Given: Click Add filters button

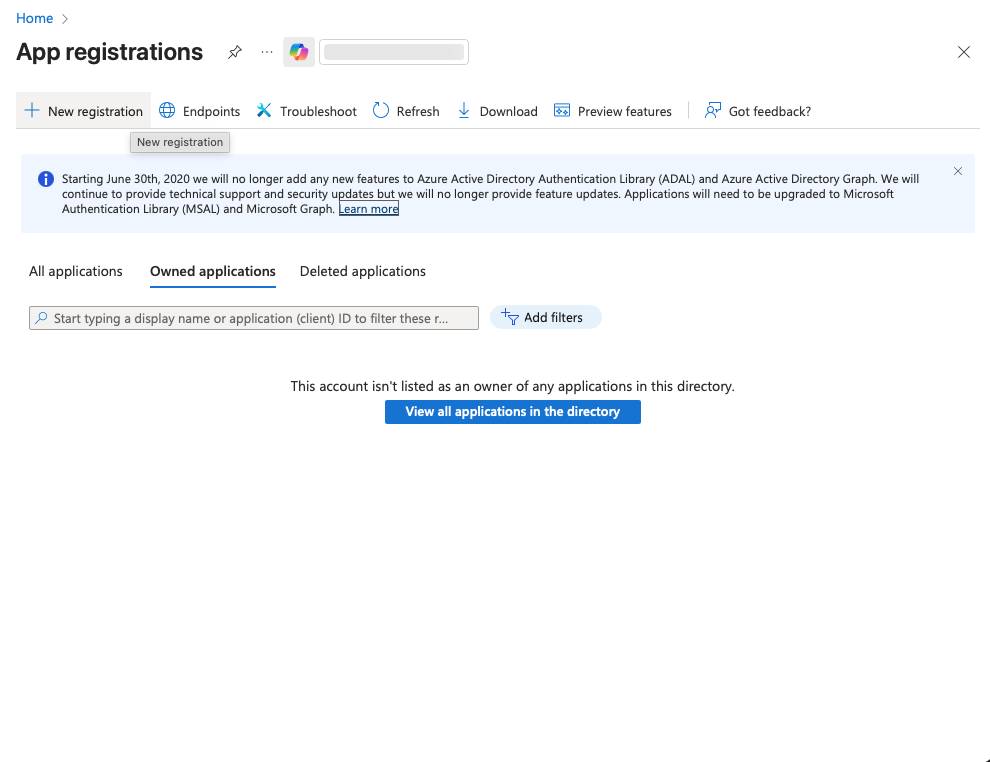Looking at the screenshot, I should click(x=545, y=317).
